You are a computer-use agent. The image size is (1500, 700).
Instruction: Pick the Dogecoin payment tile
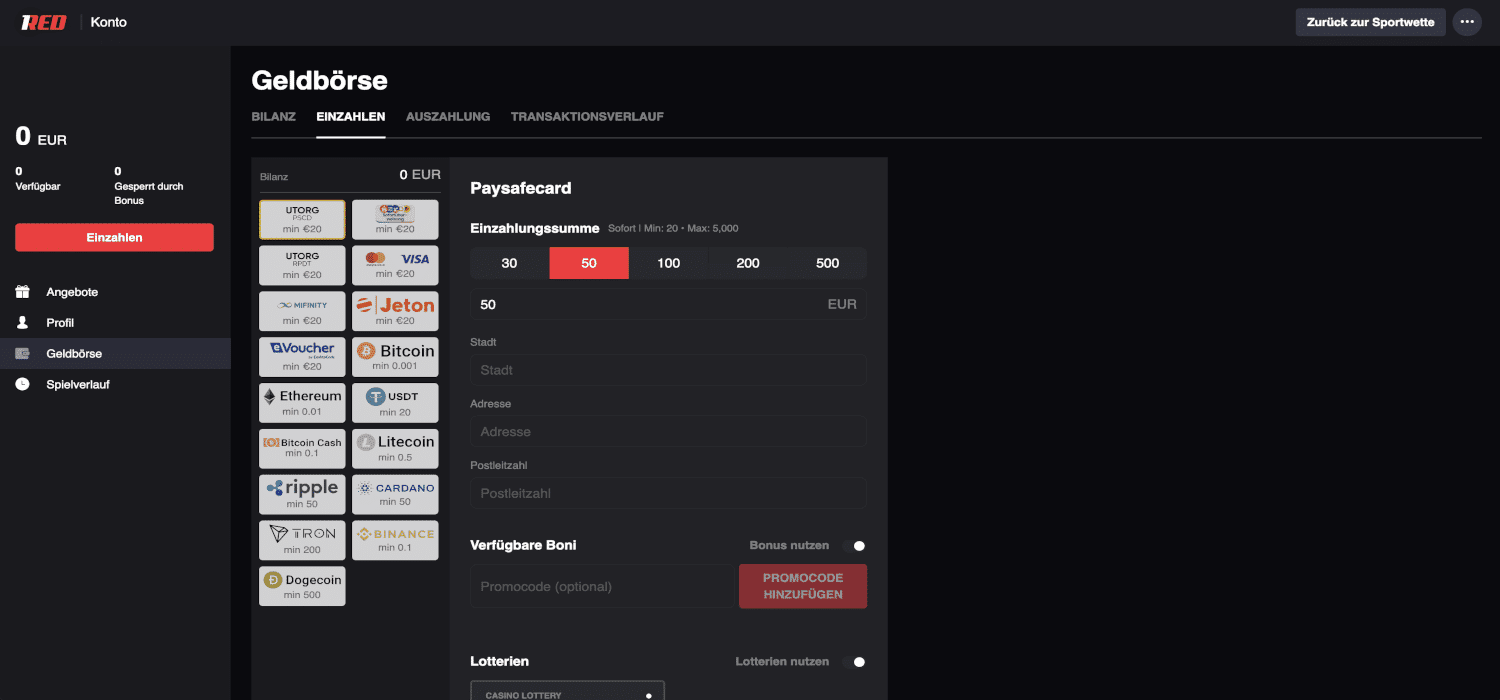pyautogui.click(x=302, y=586)
